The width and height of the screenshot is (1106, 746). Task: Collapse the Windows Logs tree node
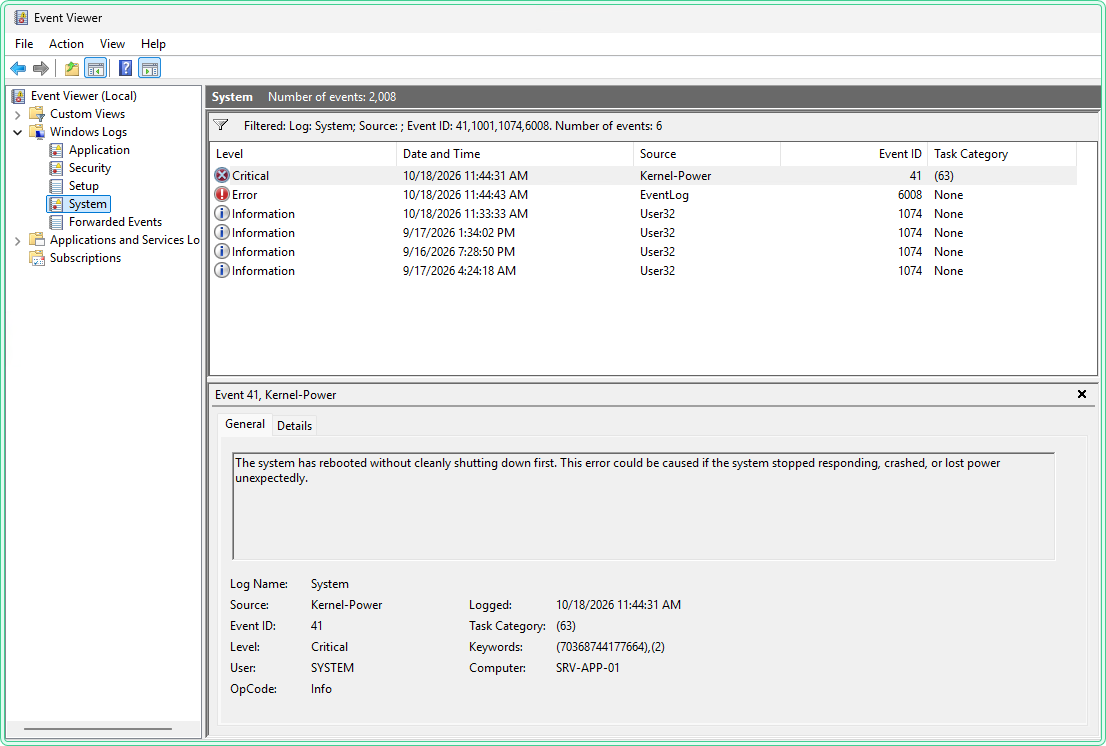[18, 133]
